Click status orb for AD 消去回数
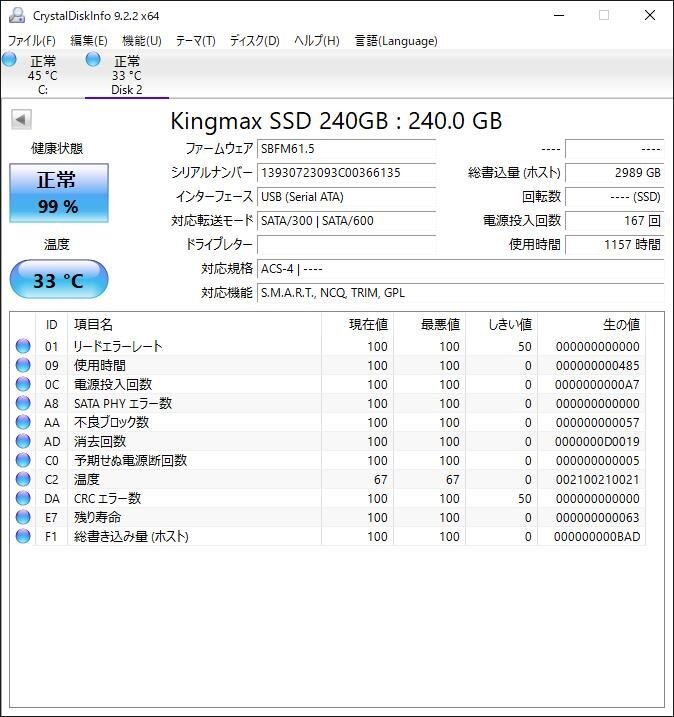 [23, 441]
